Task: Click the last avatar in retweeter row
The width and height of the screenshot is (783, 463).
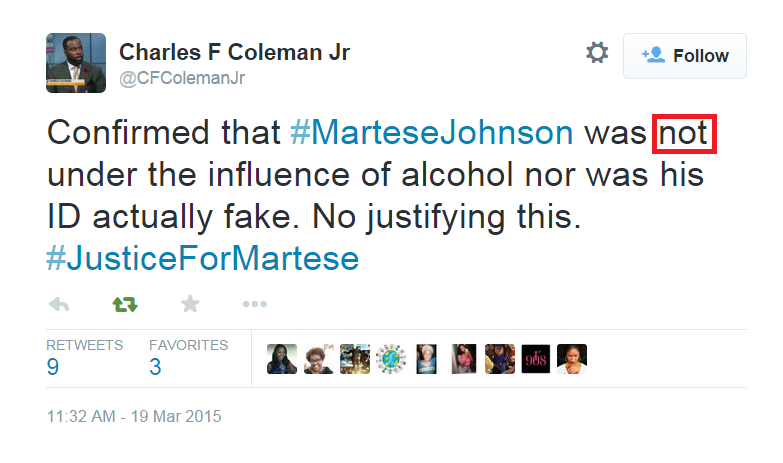Action: click(572, 359)
